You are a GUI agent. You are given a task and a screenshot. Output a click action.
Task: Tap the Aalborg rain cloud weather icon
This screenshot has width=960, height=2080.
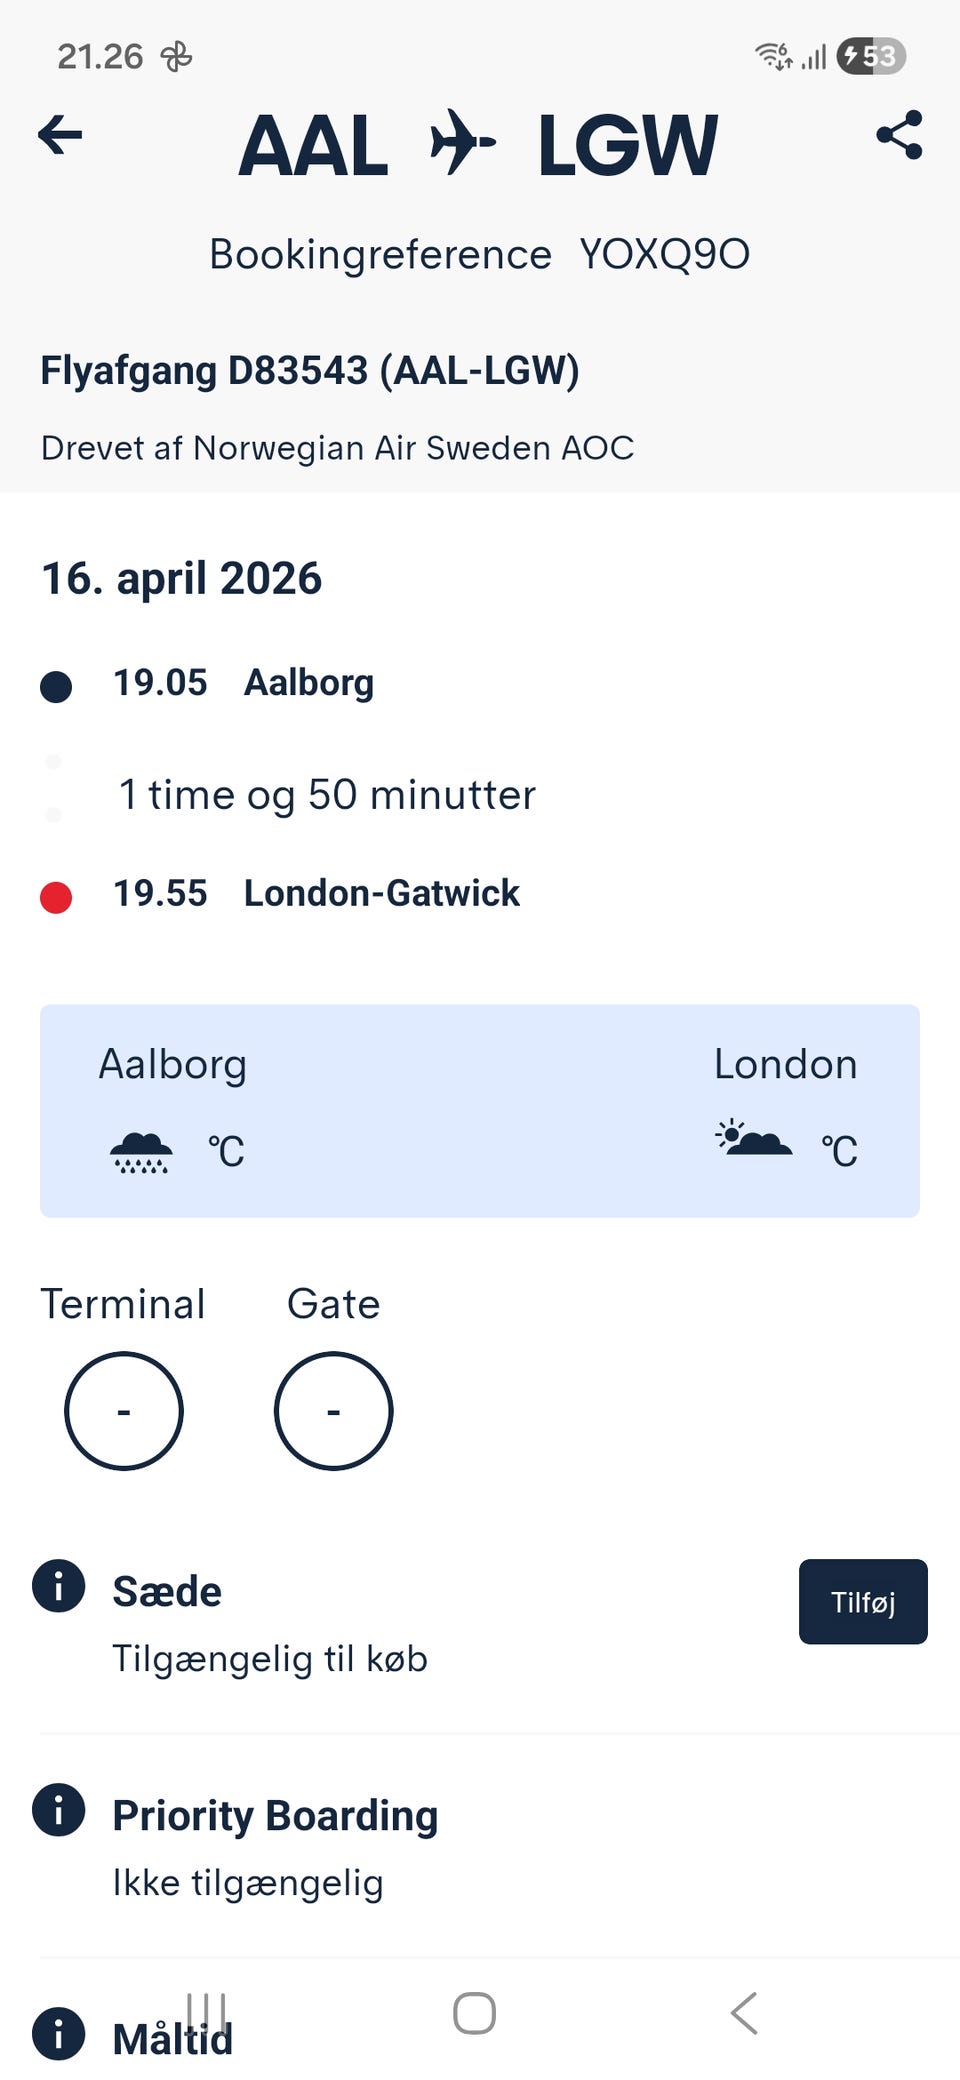(141, 1152)
